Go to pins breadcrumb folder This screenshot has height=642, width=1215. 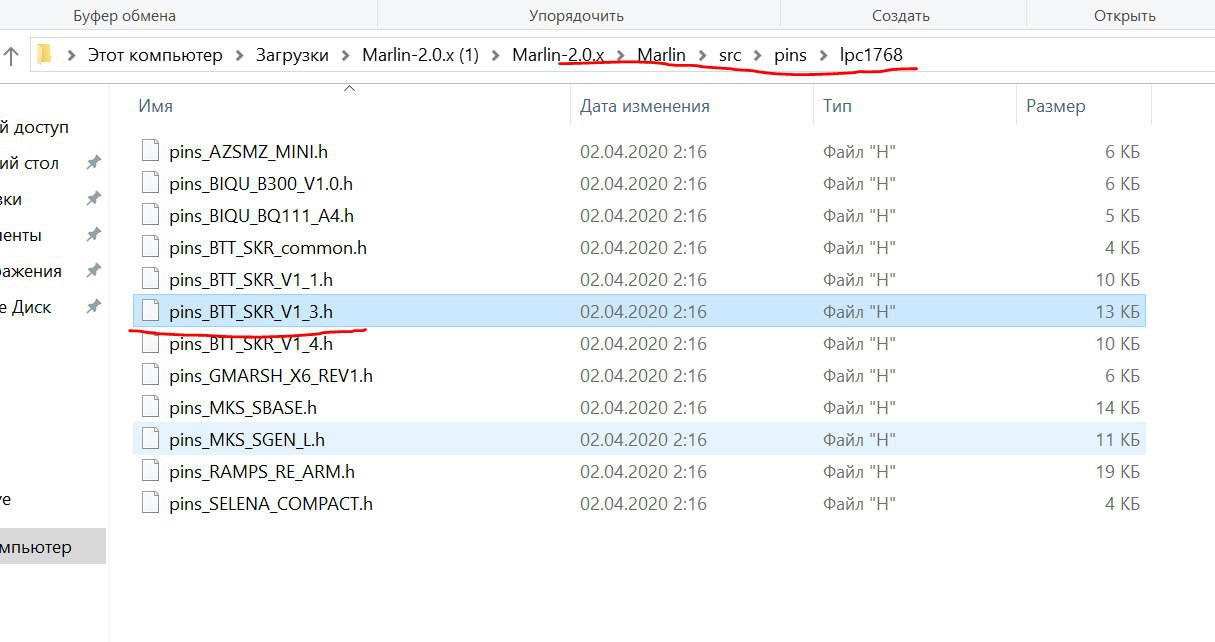[790, 56]
